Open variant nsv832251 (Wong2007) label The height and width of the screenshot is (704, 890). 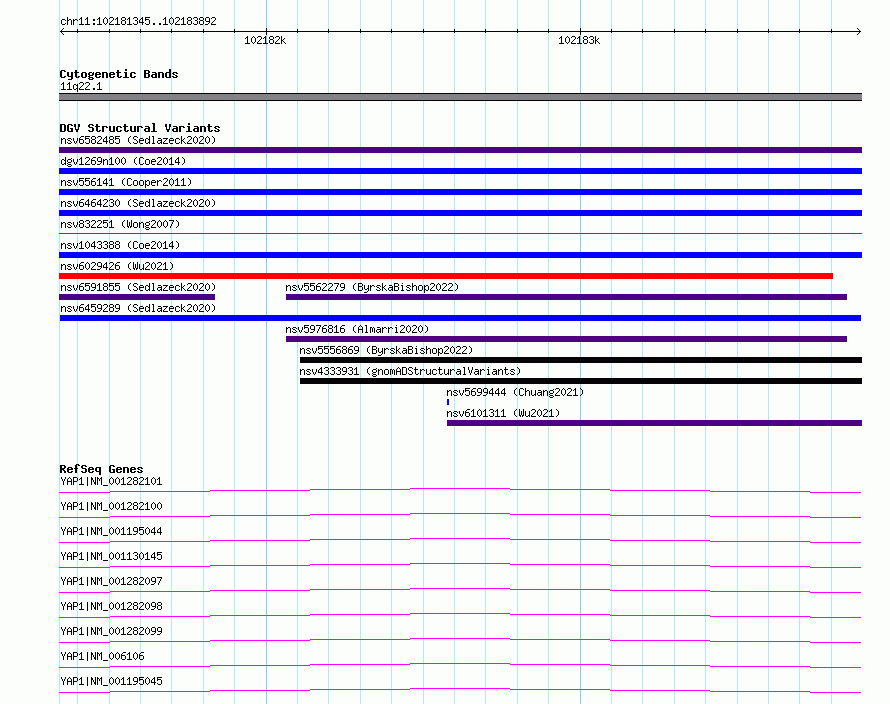point(120,224)
